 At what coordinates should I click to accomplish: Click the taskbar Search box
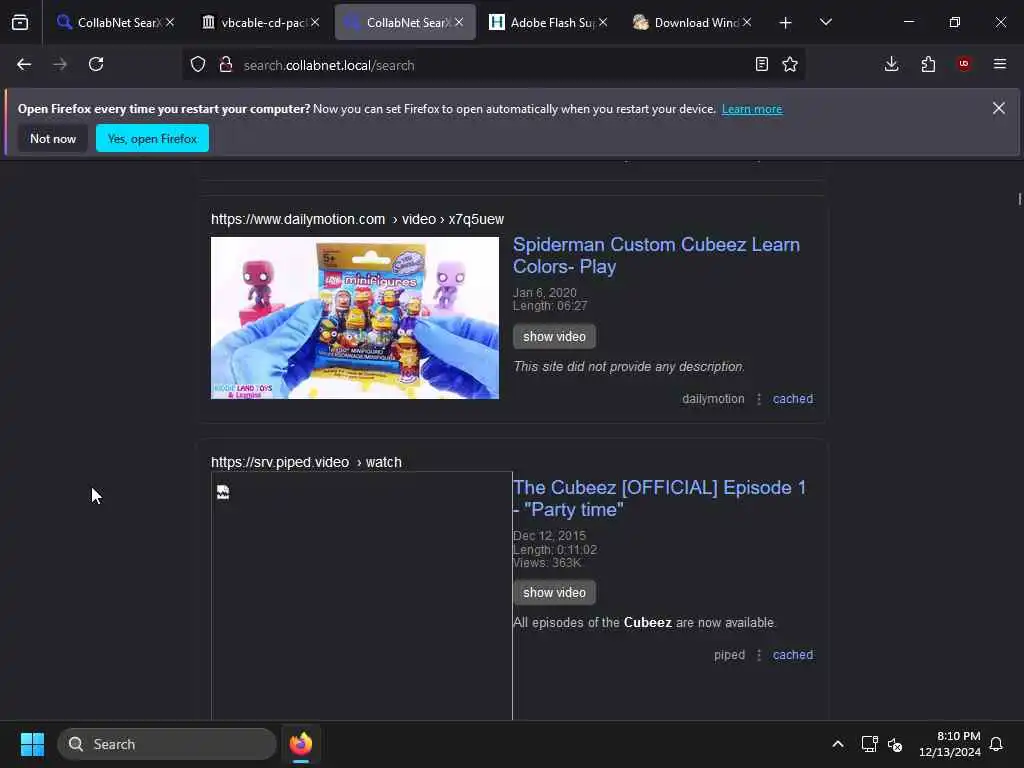pyautogui.click(x=167, y=744)
